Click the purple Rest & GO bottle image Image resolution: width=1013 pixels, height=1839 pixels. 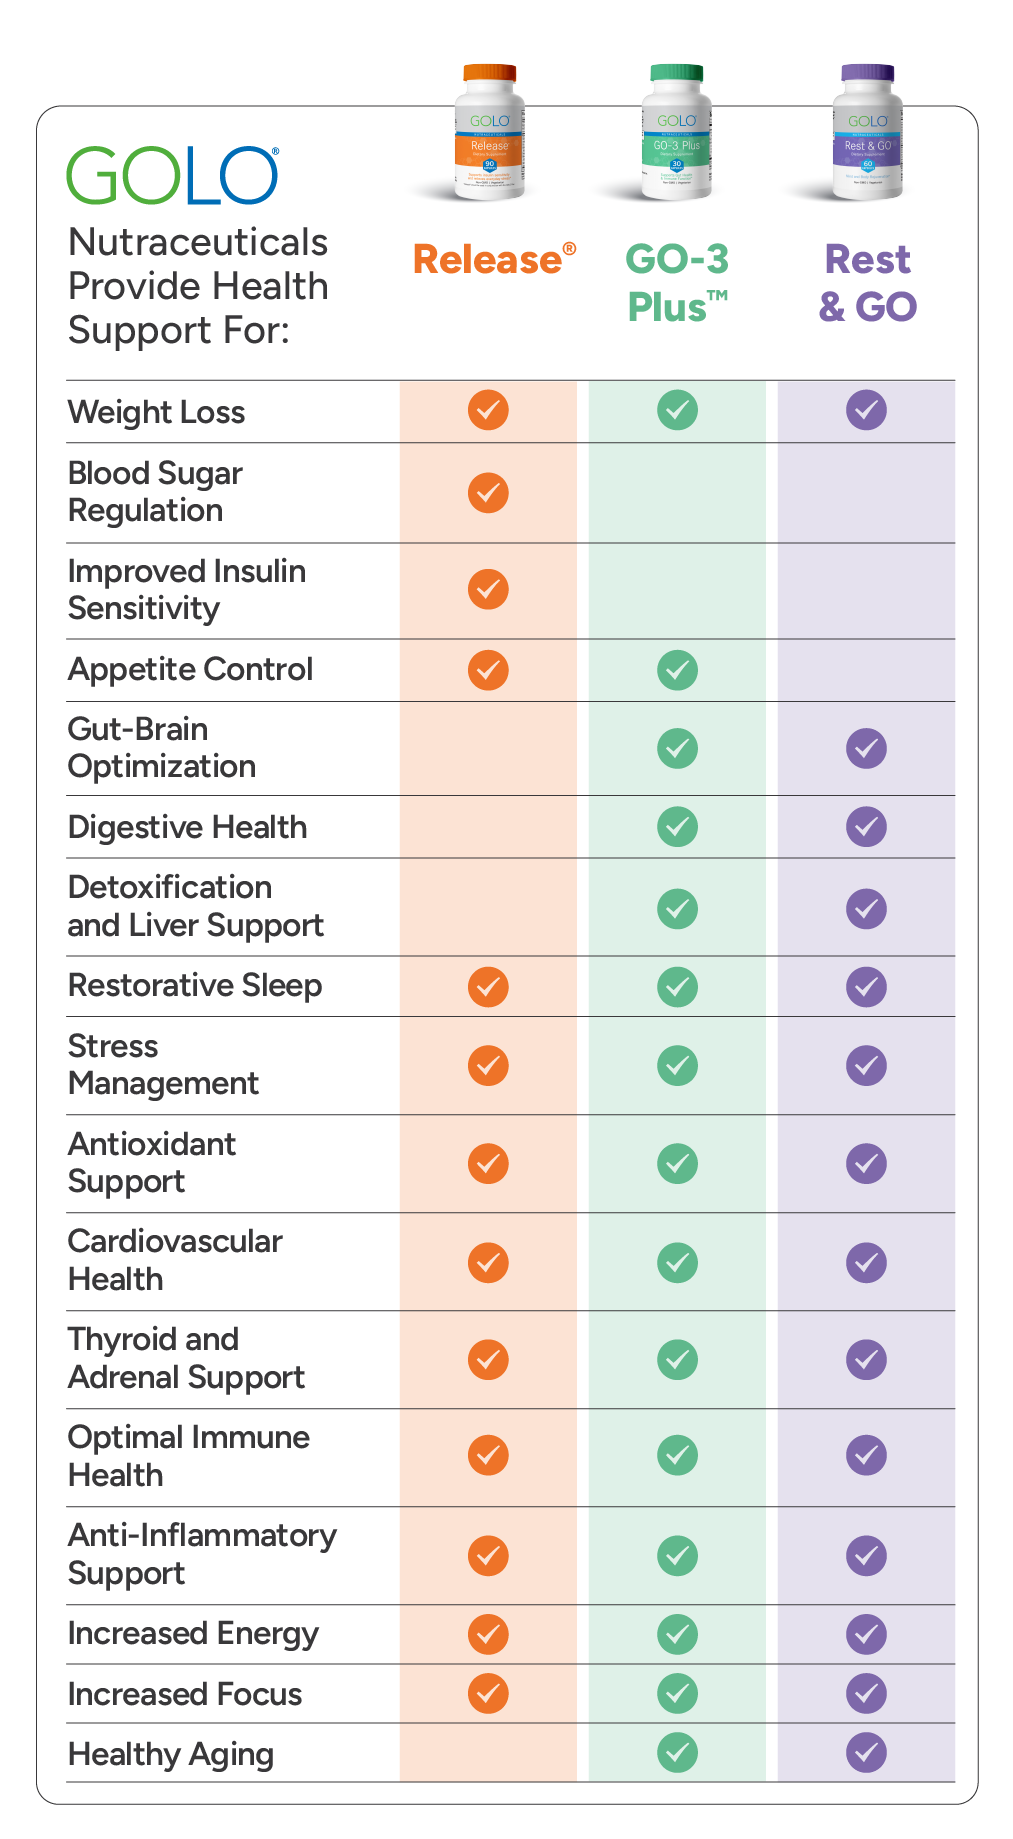click(x=867, y=132)
